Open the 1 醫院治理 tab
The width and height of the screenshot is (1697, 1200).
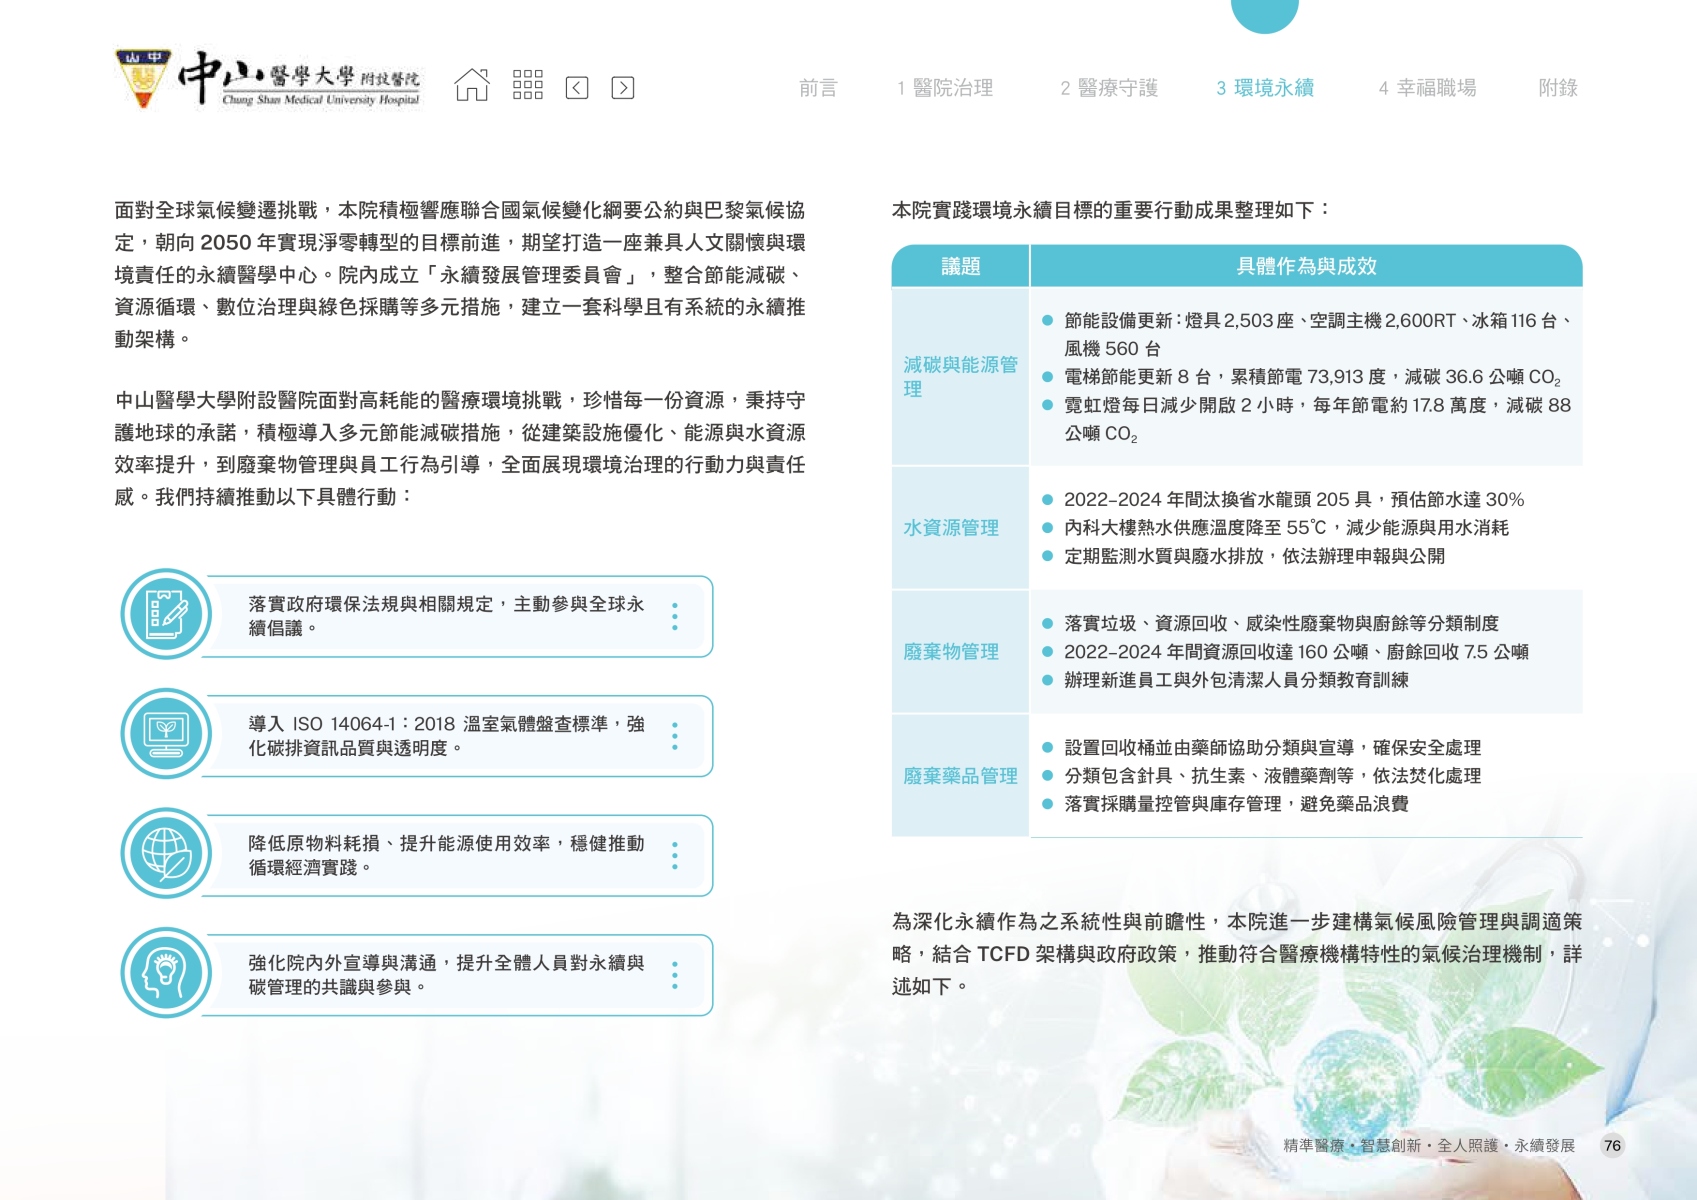[x=945, y=88]
